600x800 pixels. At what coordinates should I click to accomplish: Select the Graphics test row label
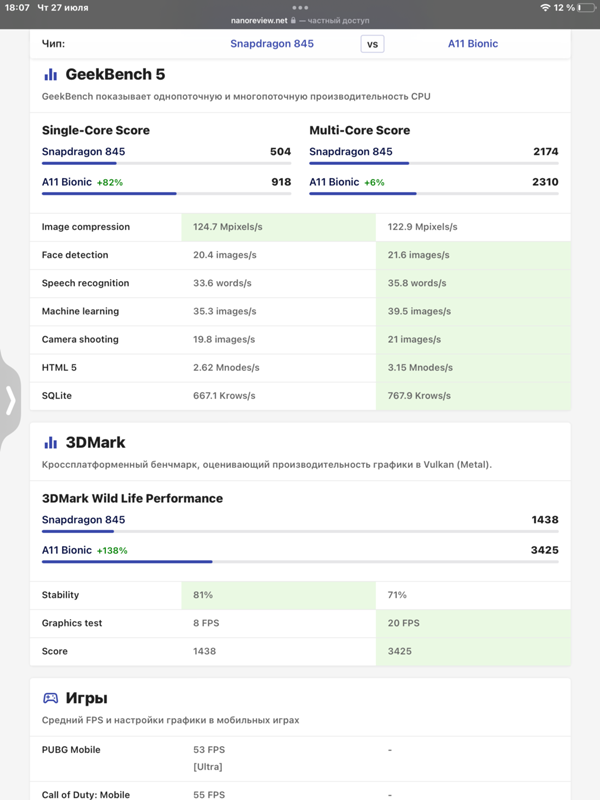click(x=72, y=623)
